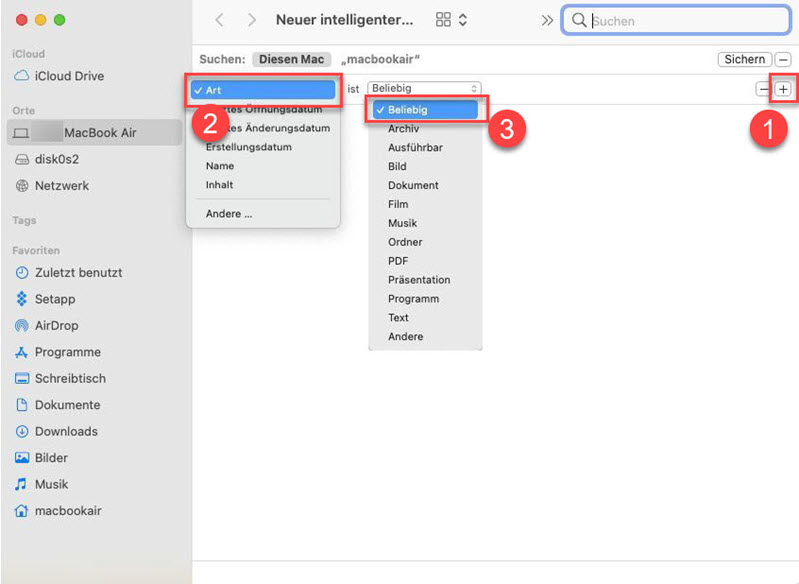Screen dimensions: 799x584
Task: Select Bild in kind menu
Action: (397, 166)
